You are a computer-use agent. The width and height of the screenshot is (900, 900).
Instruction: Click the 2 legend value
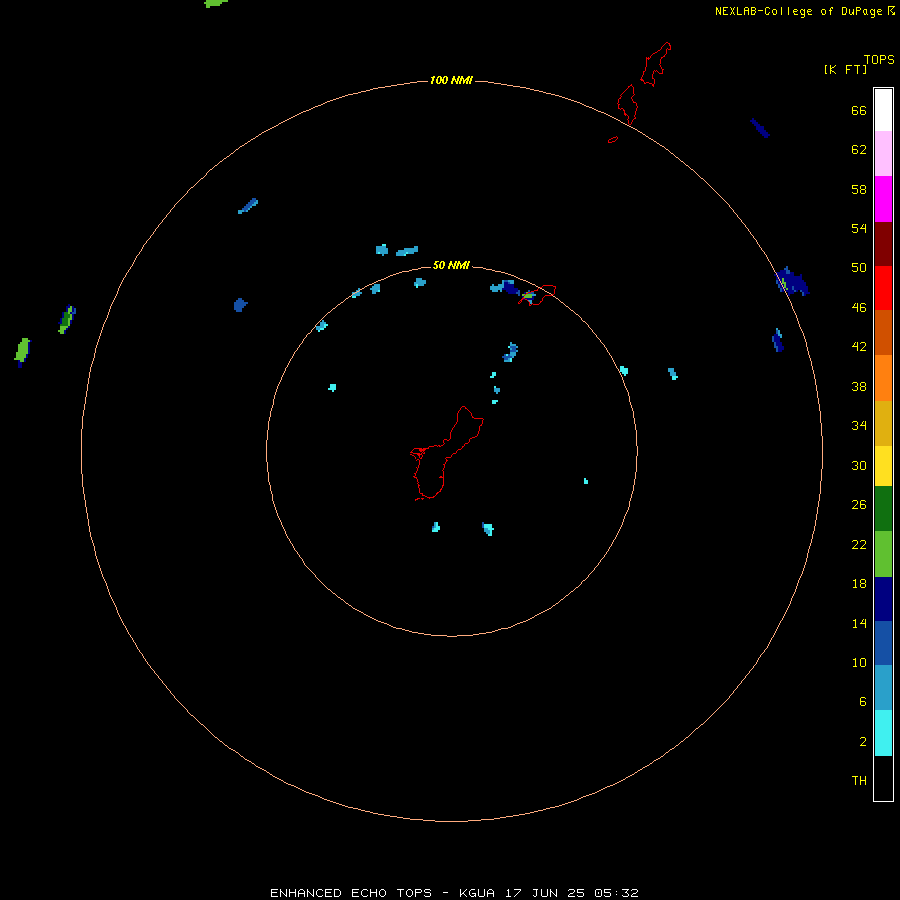pos(863,742)
